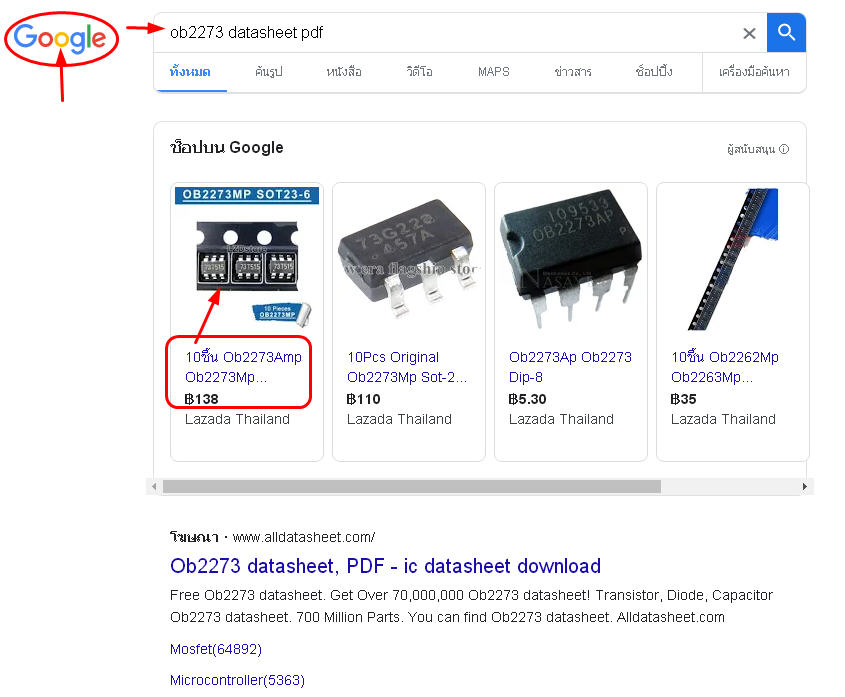Click the www.alldatasheet.com/ ad URL
This screenshot has width=845, height=697.
coord(303,537)
